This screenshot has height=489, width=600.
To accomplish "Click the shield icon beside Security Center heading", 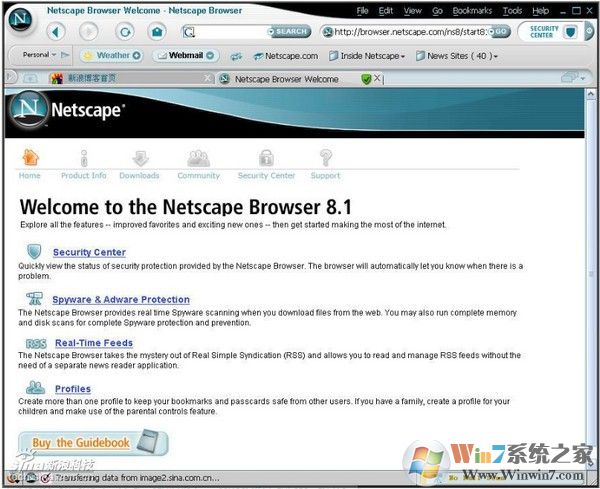I will (34, 251).
